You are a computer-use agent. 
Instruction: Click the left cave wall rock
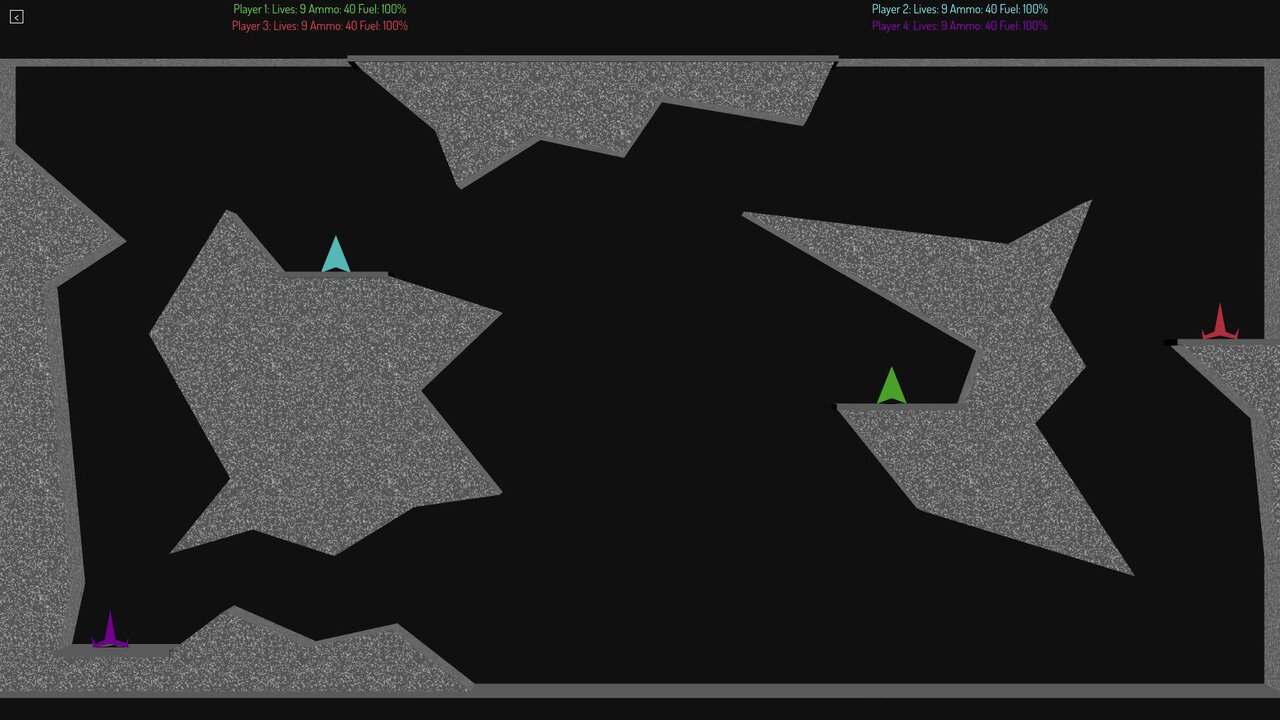coord(35,400)
